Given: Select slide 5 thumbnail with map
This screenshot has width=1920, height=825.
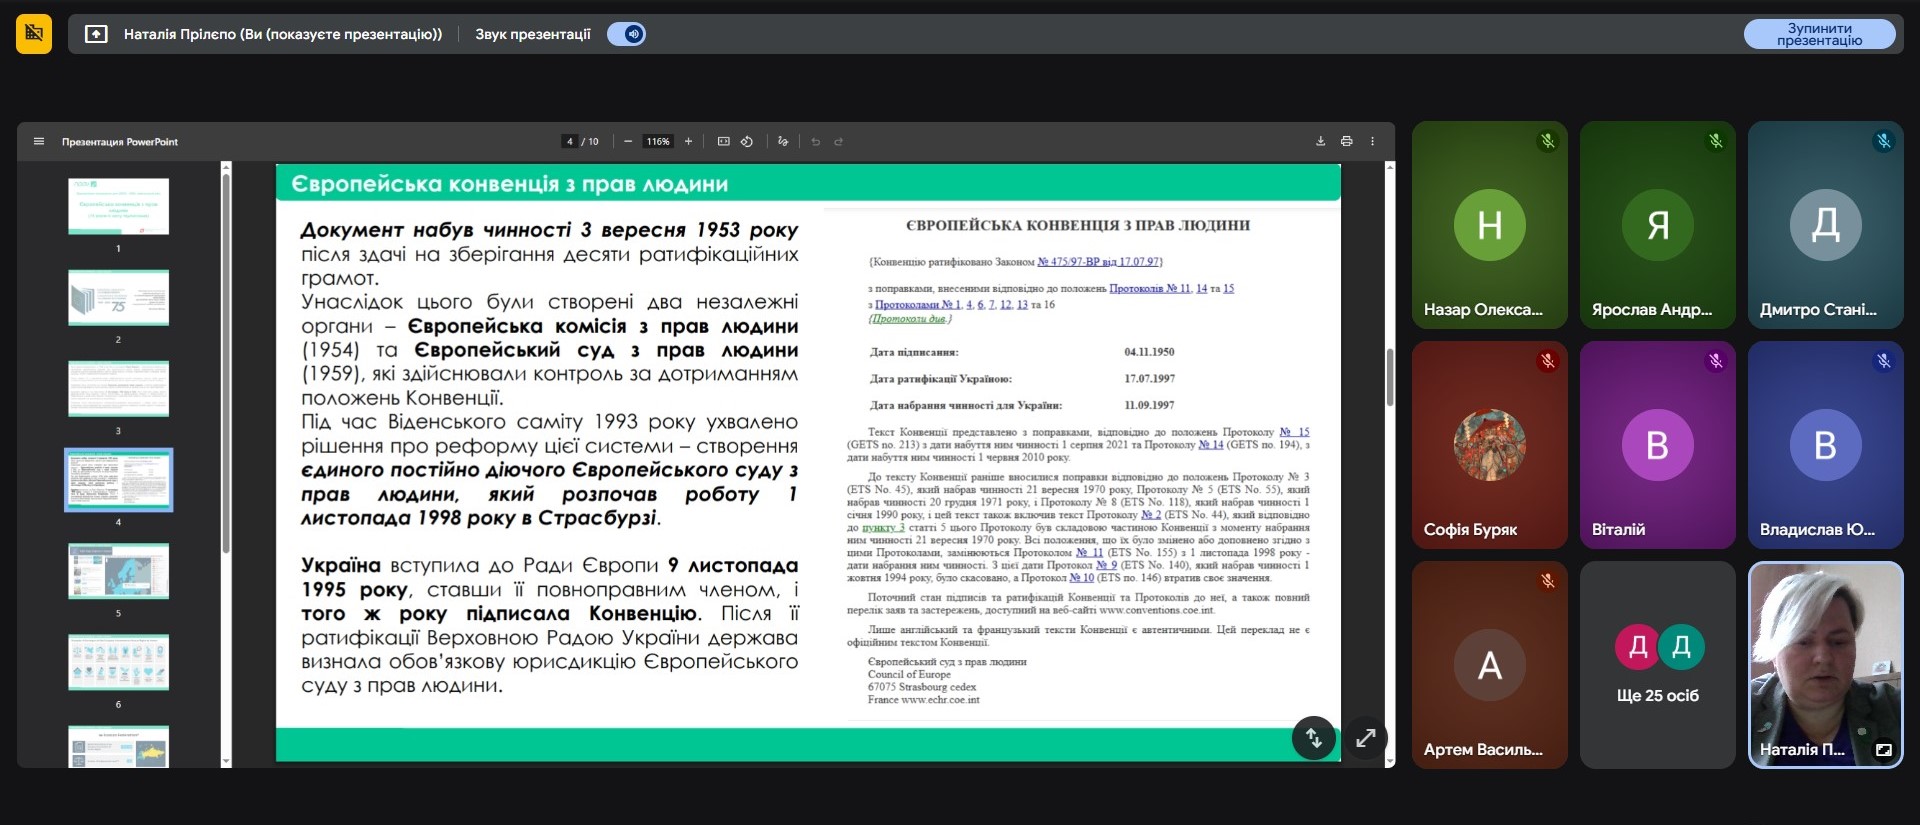Looking at the screenshot, I should 118,571.
